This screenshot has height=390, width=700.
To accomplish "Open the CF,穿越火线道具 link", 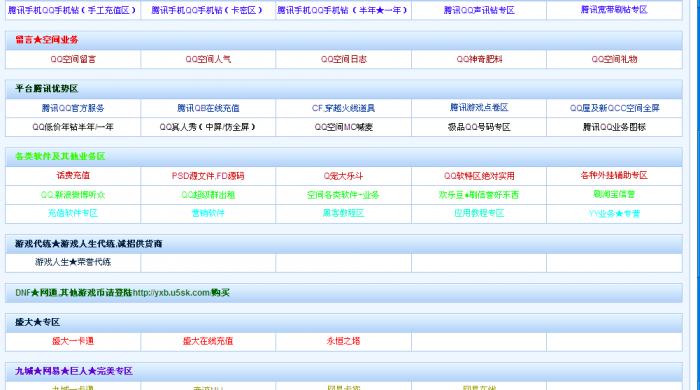I will click(x=343, y=108).
